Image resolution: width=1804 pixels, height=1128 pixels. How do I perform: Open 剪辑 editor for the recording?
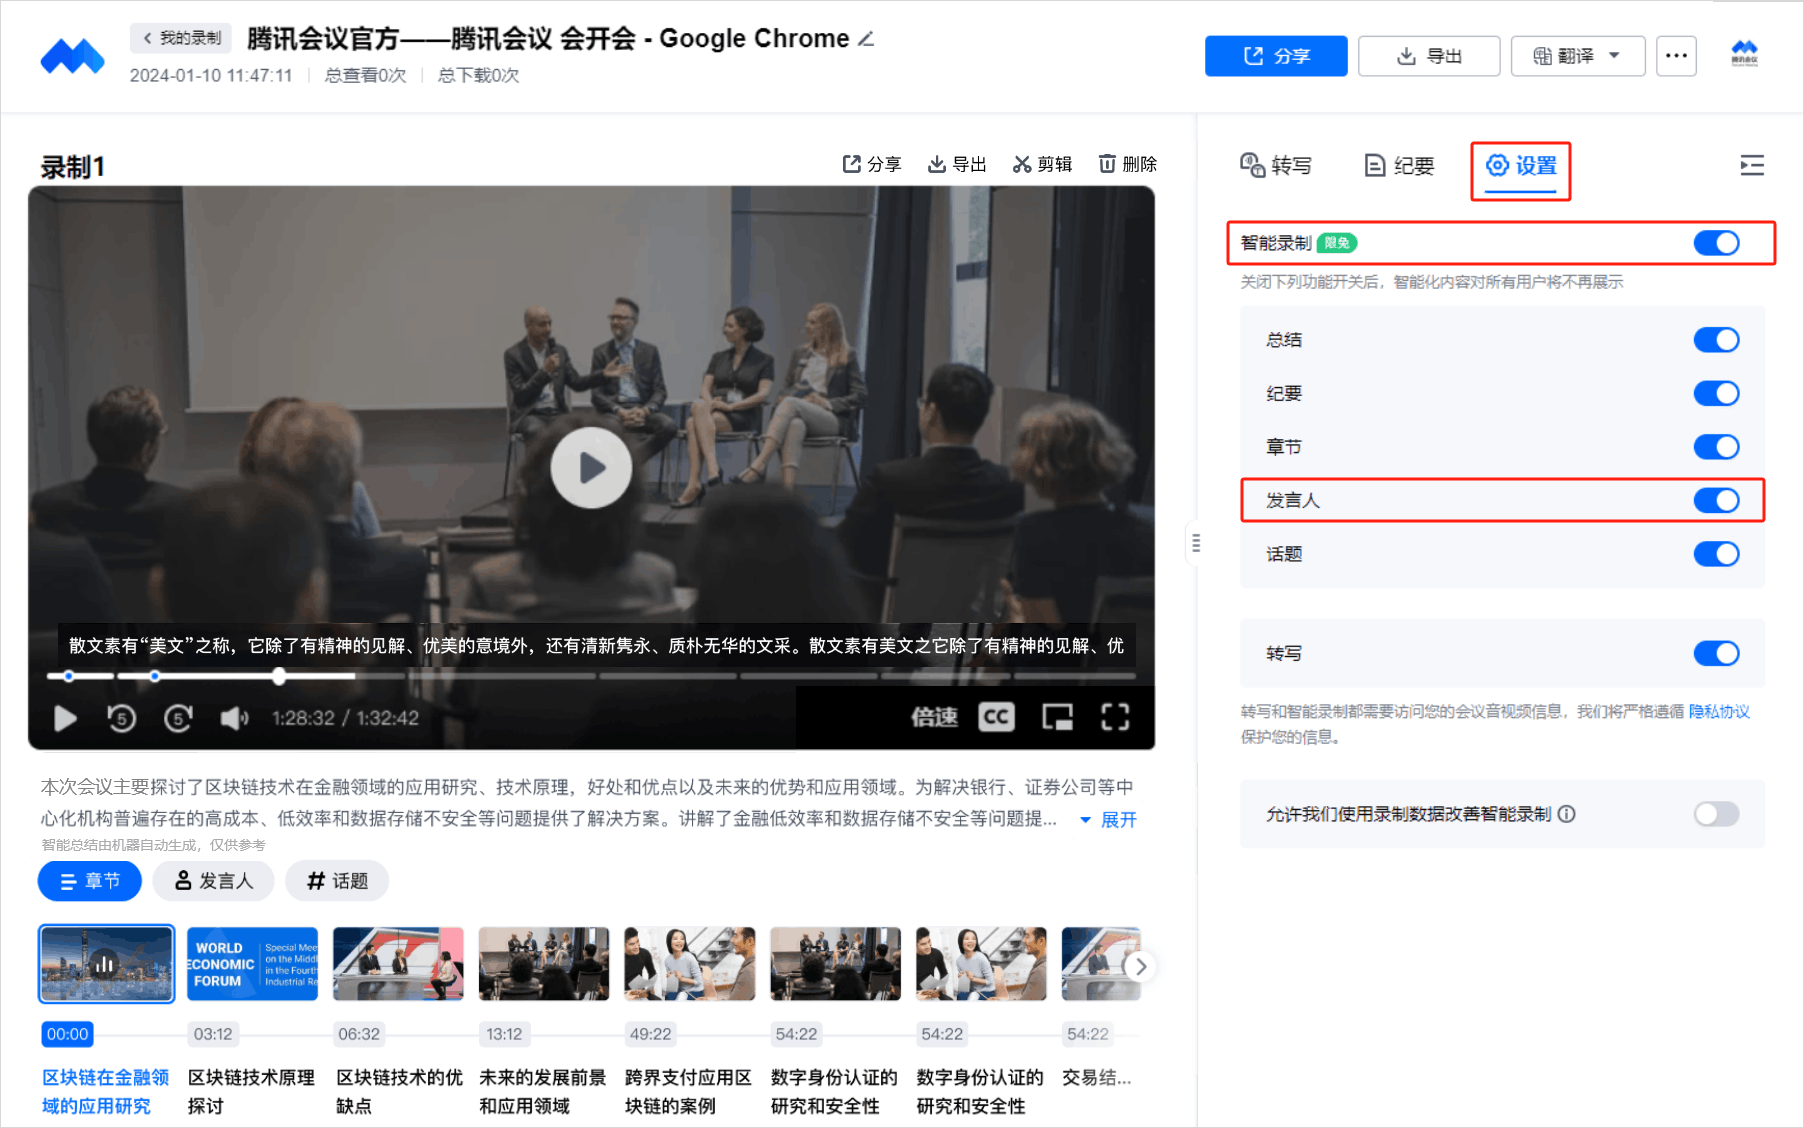[x=1042, y=164]
